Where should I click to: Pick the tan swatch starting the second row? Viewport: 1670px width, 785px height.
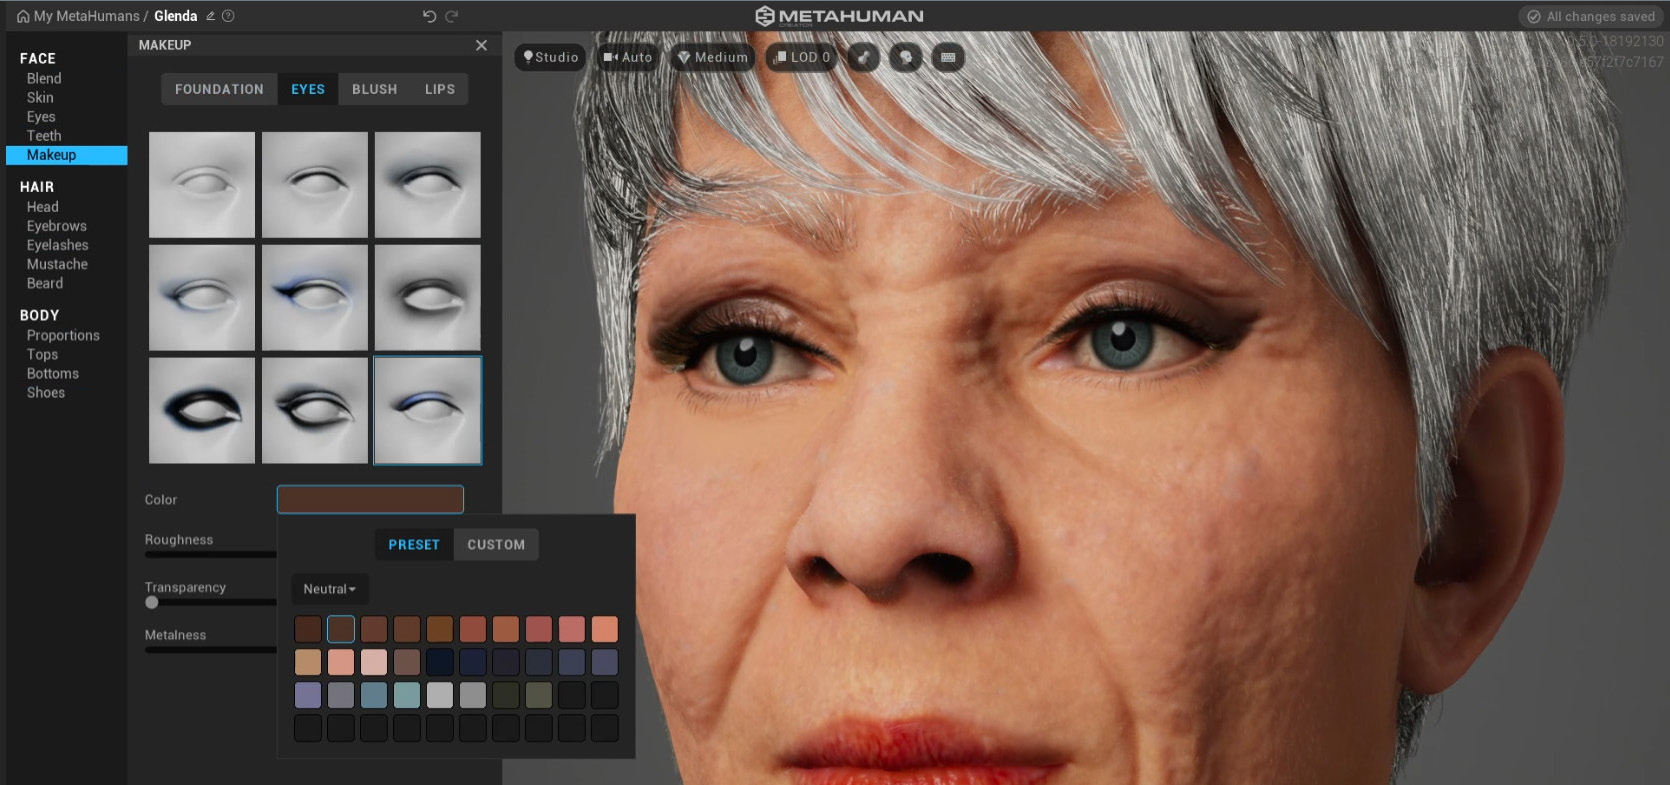(308, 662)
